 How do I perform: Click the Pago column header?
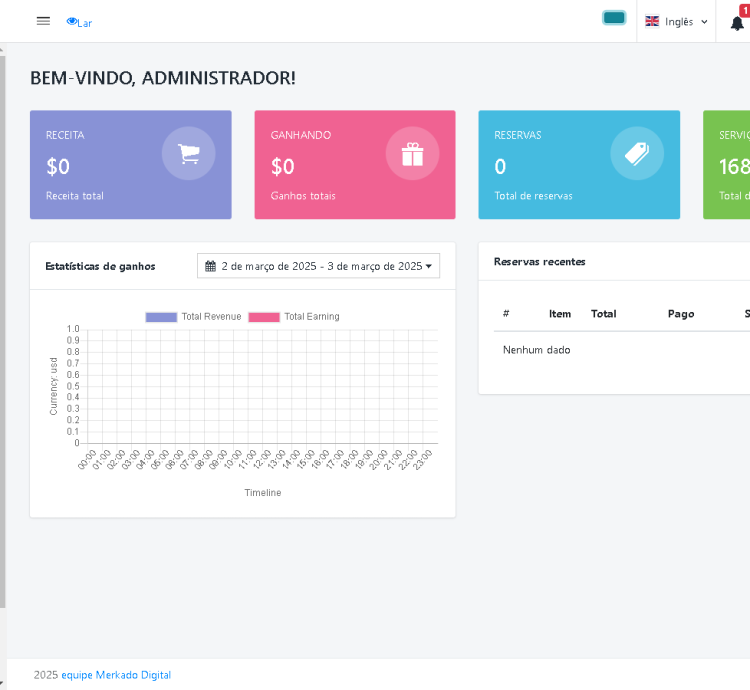click(680, 314)
